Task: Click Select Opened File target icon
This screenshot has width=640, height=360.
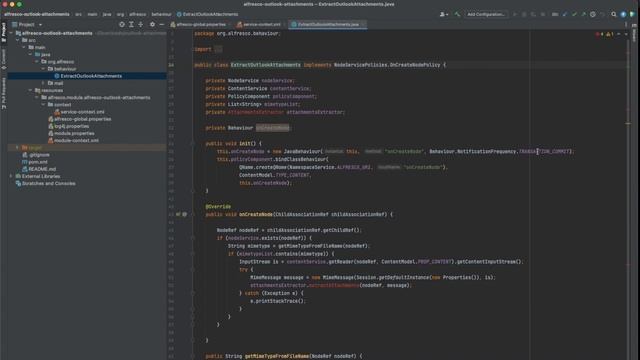Action: (x=122, y=24)
